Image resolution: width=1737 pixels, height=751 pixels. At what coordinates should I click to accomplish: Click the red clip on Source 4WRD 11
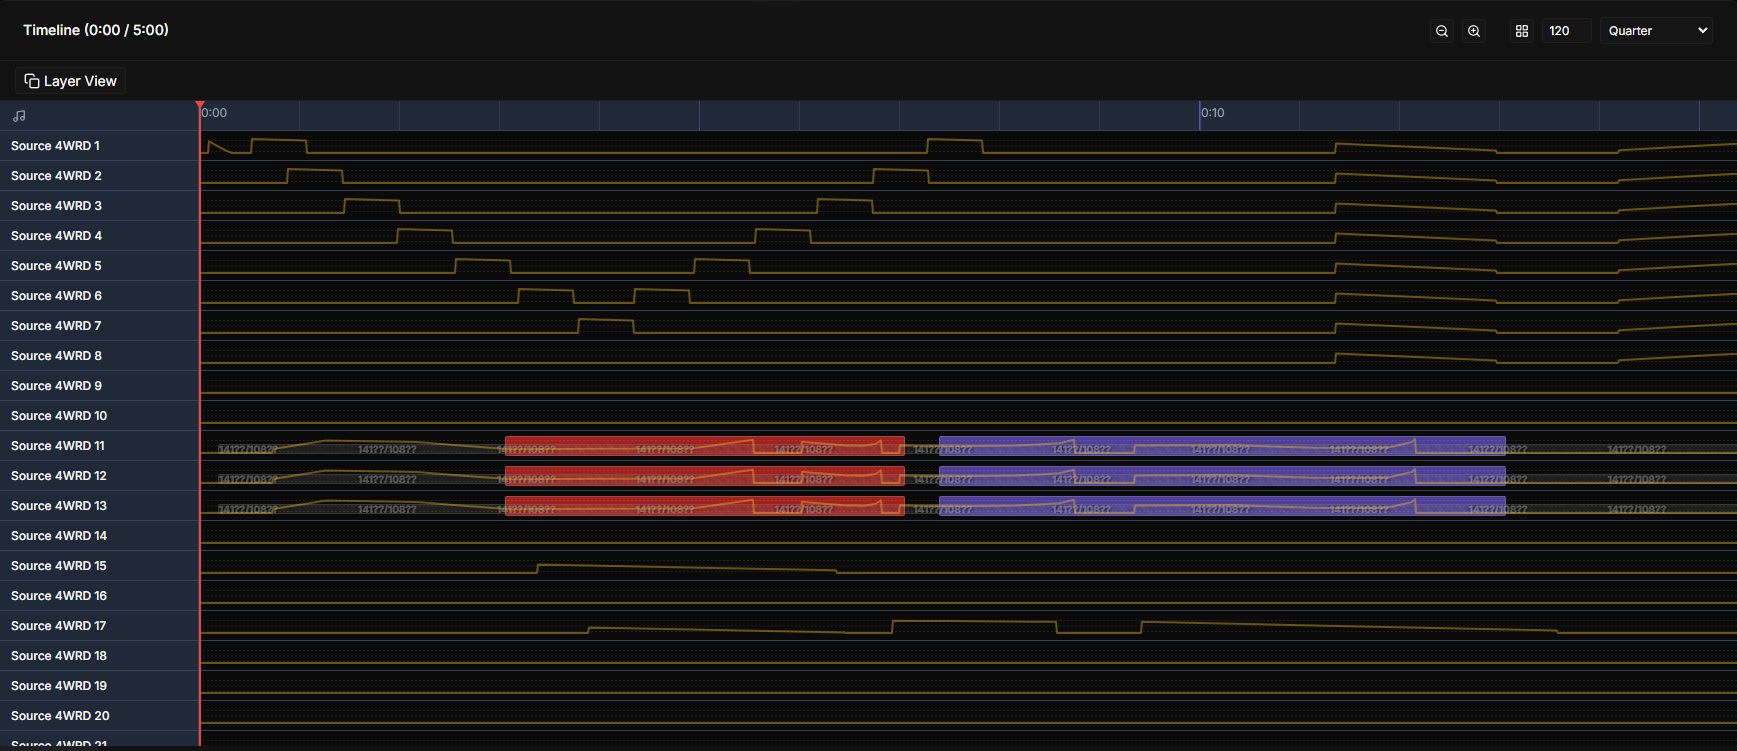point(704,446)
